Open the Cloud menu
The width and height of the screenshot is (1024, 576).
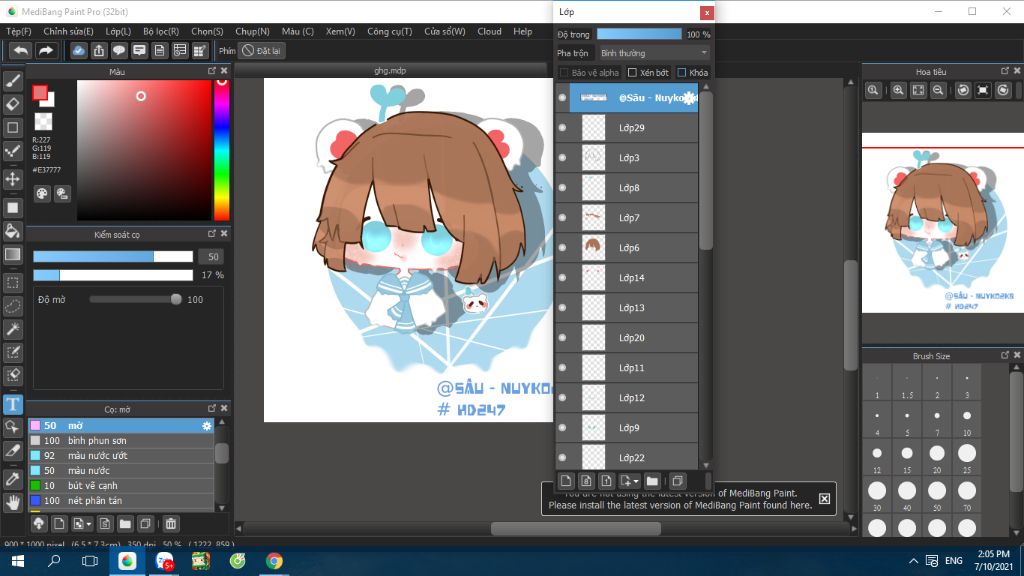coord(489,31)
